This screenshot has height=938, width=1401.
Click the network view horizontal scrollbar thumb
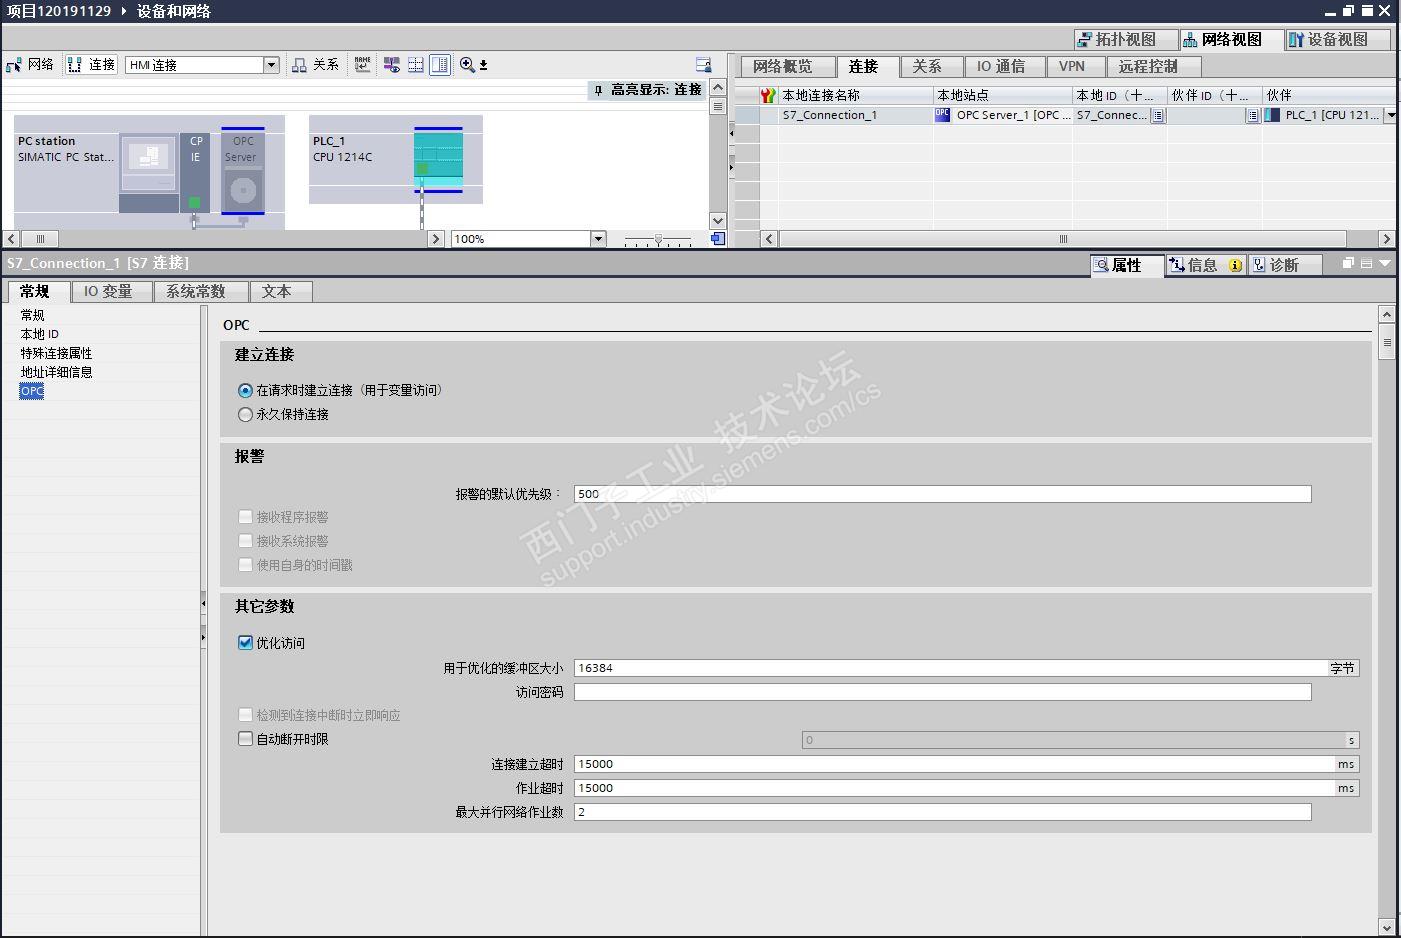point(40,239)
